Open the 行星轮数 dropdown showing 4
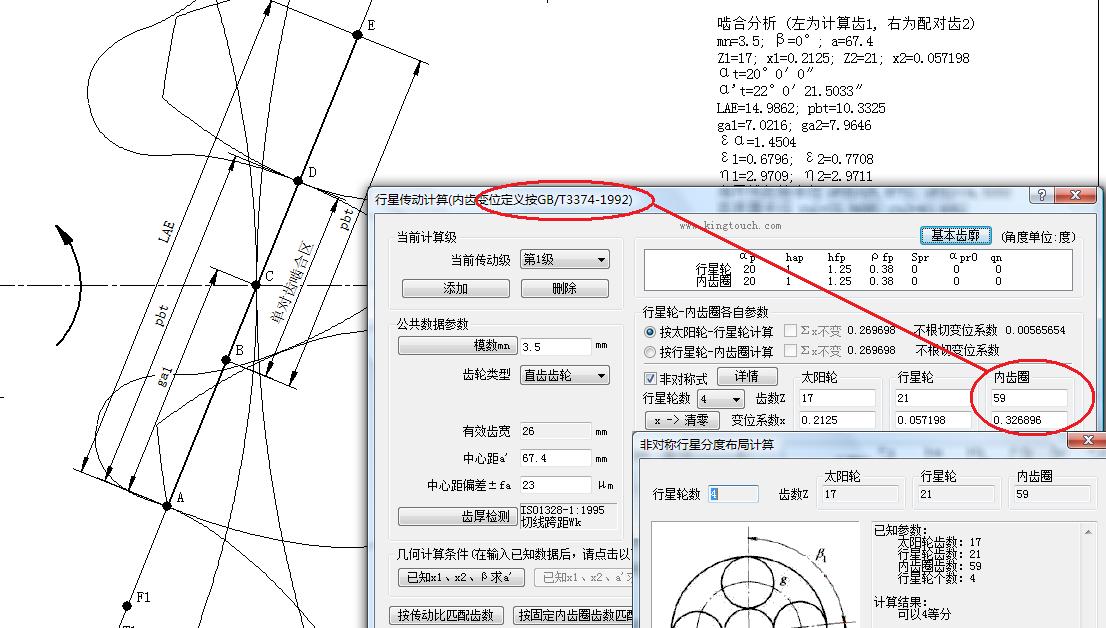This screenshot has width=1106, height=628. (720, 399)
